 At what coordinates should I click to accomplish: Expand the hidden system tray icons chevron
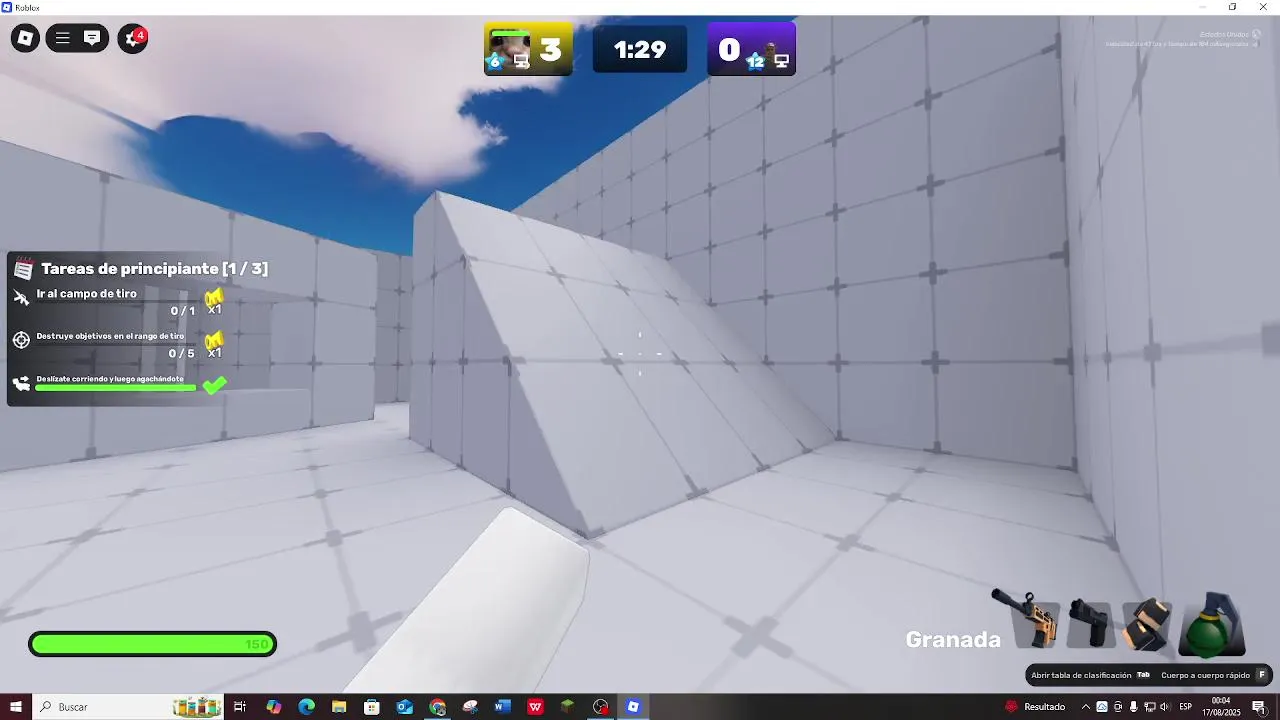[1086, 707]
